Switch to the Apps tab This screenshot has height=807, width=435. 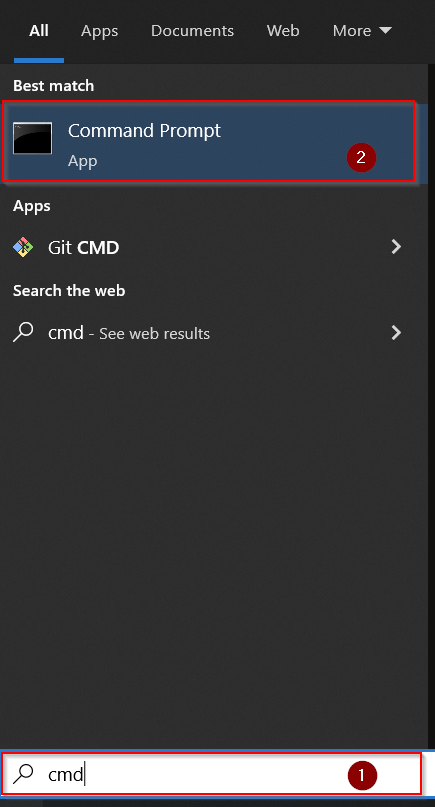pos(99,31)
